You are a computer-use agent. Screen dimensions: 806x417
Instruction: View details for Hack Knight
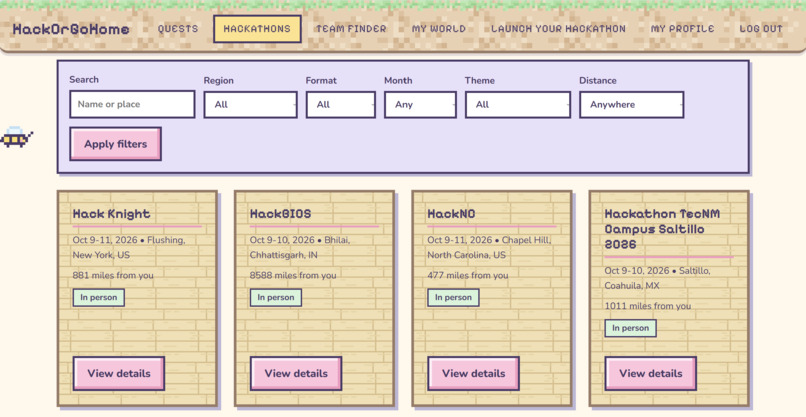(119, 373)
